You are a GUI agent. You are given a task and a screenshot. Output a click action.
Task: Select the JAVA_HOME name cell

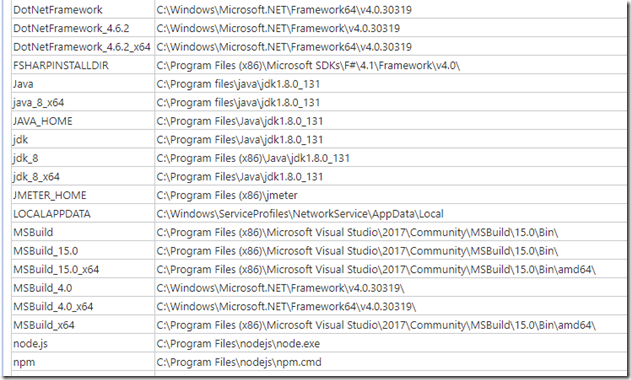pyautogui.click(x=43, y=121)
